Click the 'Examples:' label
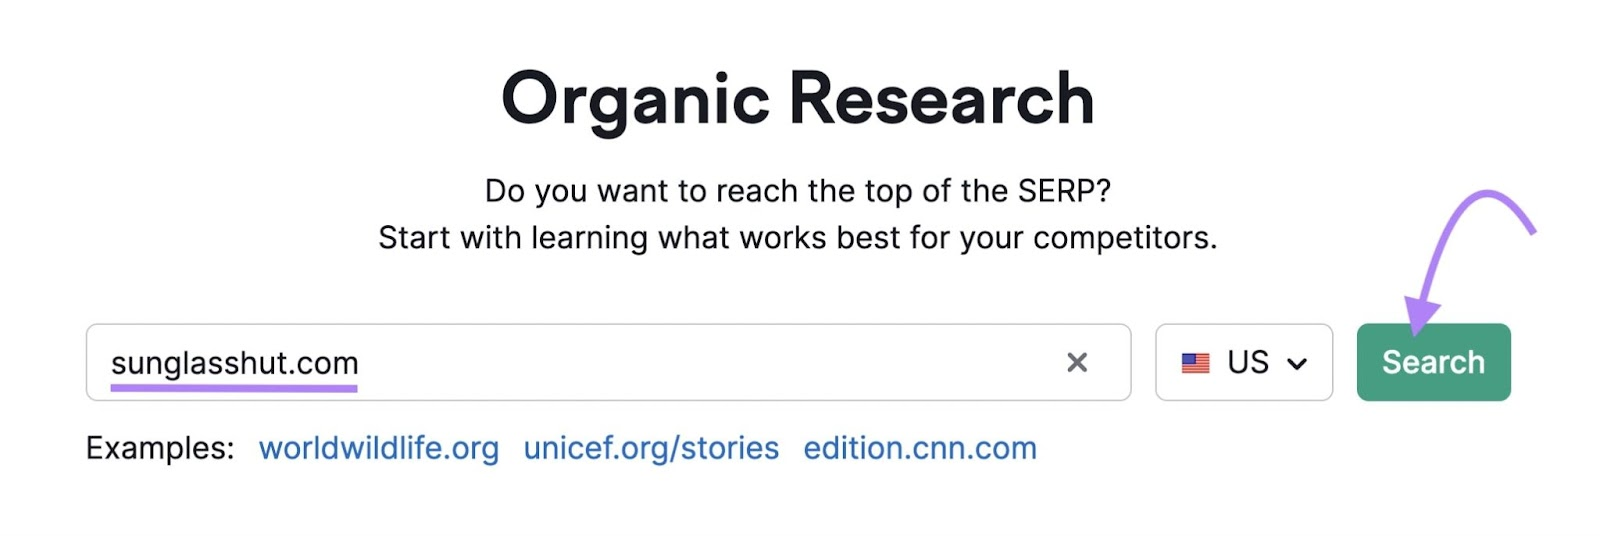Screen dimensions: 1600x536 tap(160, 448)
